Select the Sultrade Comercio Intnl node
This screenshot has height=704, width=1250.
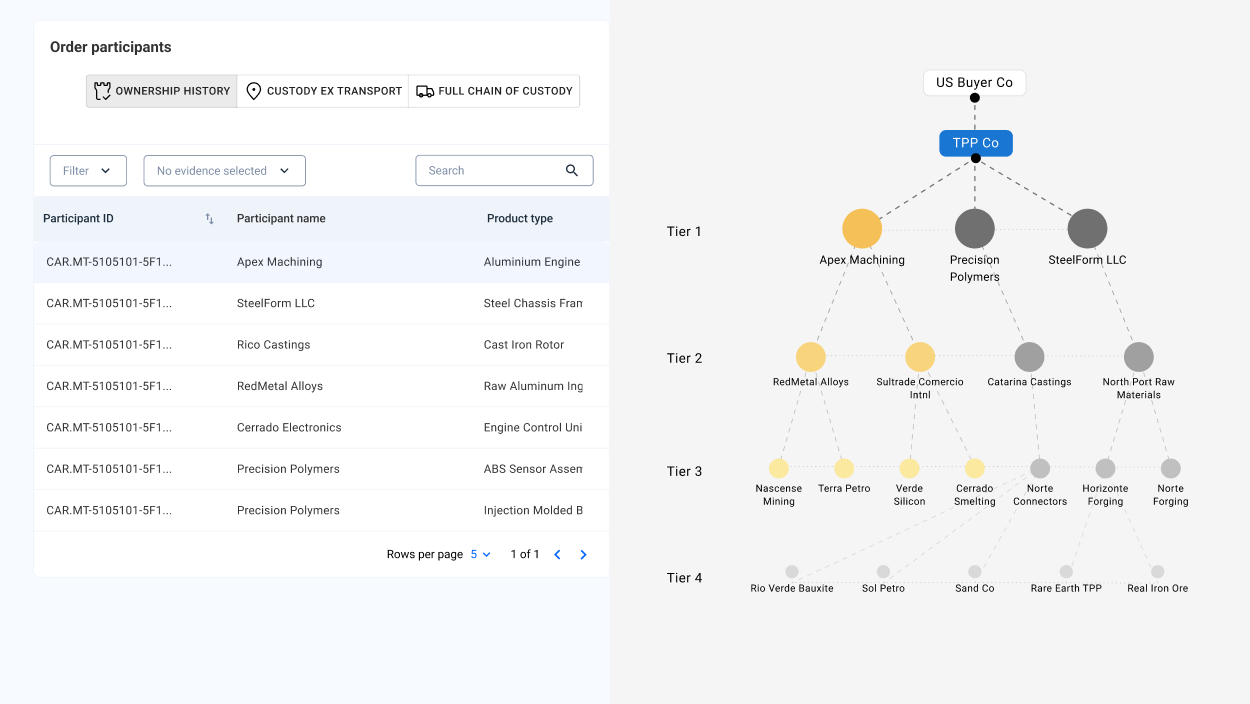[x=920, y=357]
